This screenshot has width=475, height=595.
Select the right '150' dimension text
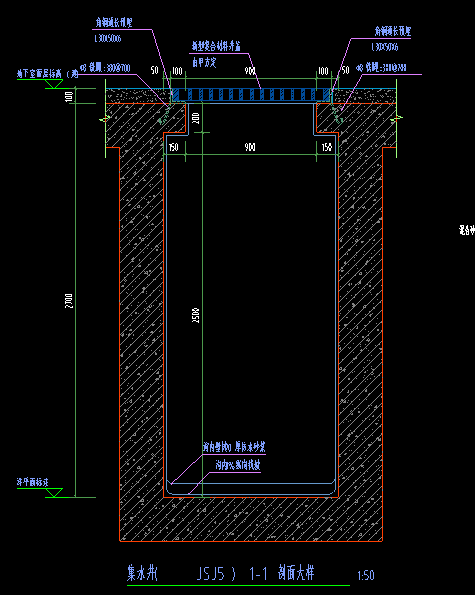coord(327,147)
